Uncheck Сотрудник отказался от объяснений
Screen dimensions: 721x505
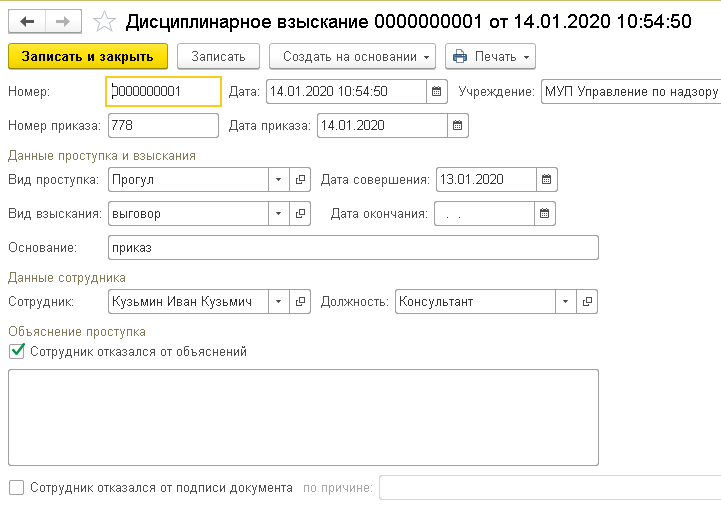(x=16, y=351)
